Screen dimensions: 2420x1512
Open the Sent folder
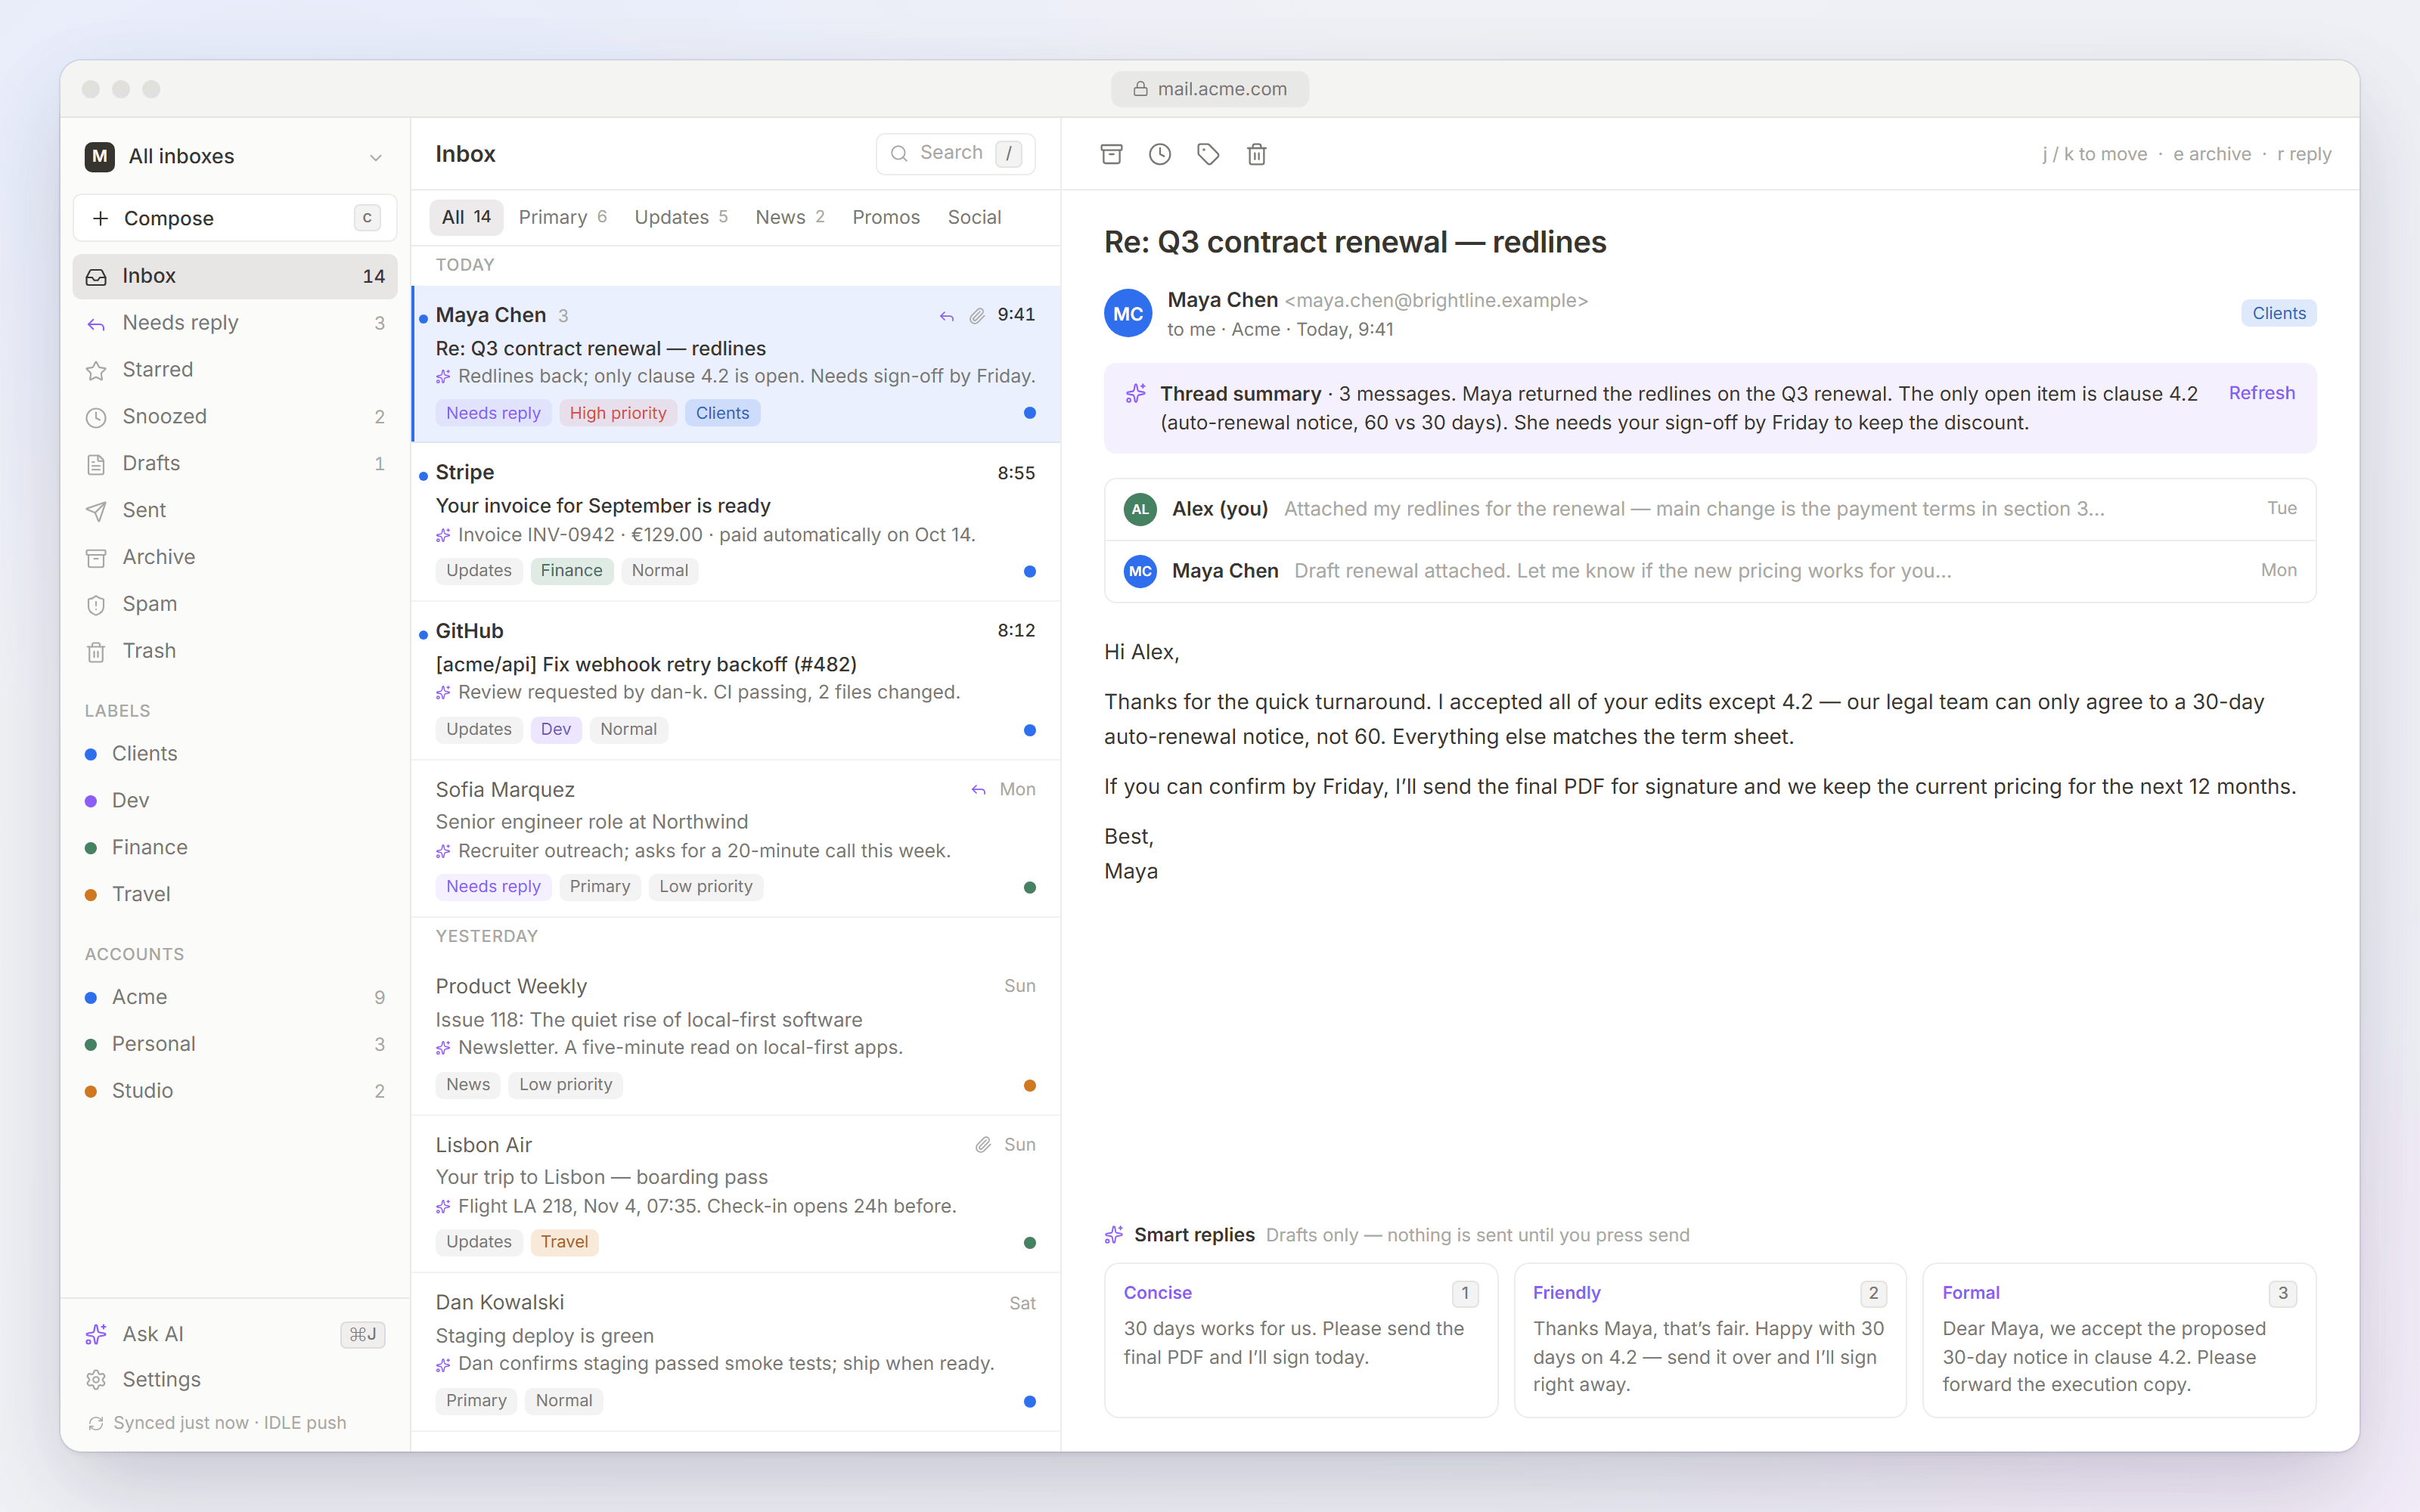pos(235,510)
